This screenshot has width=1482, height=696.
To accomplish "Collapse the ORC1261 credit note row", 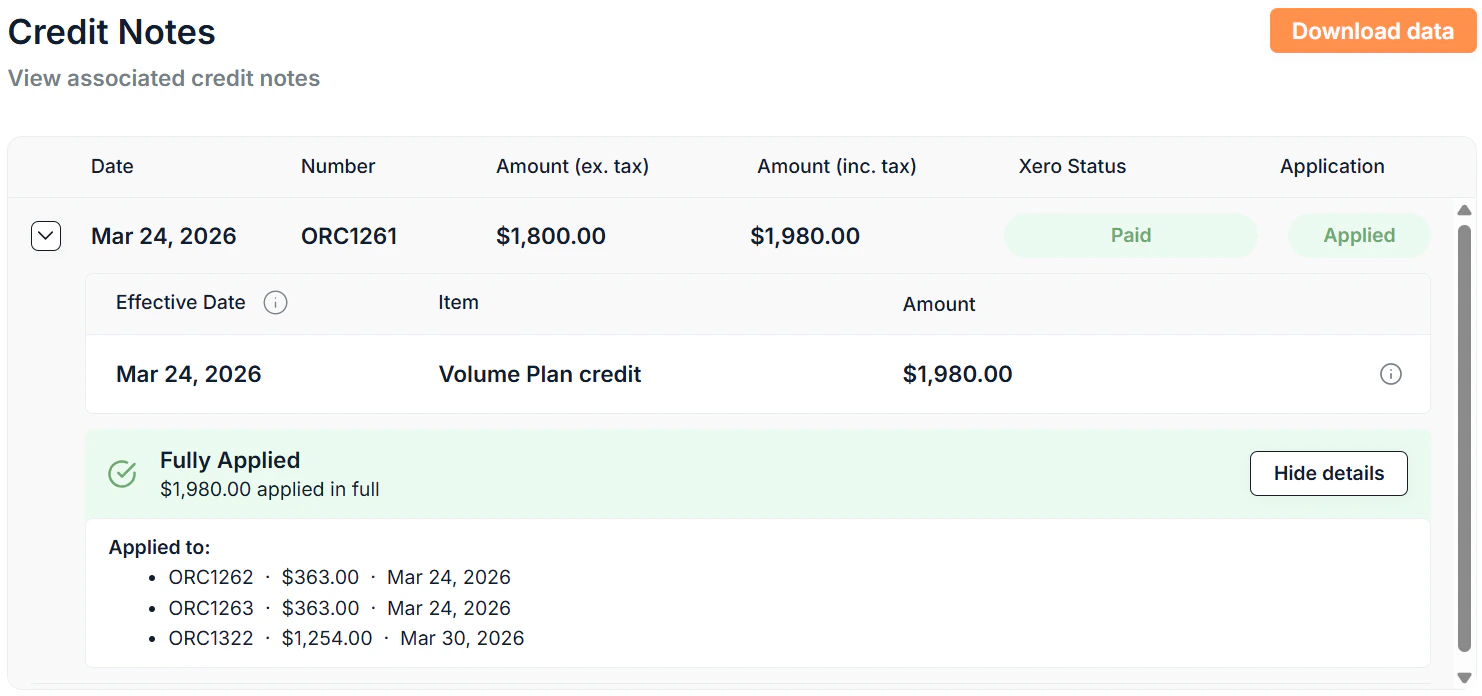I will tap(45, 235).
